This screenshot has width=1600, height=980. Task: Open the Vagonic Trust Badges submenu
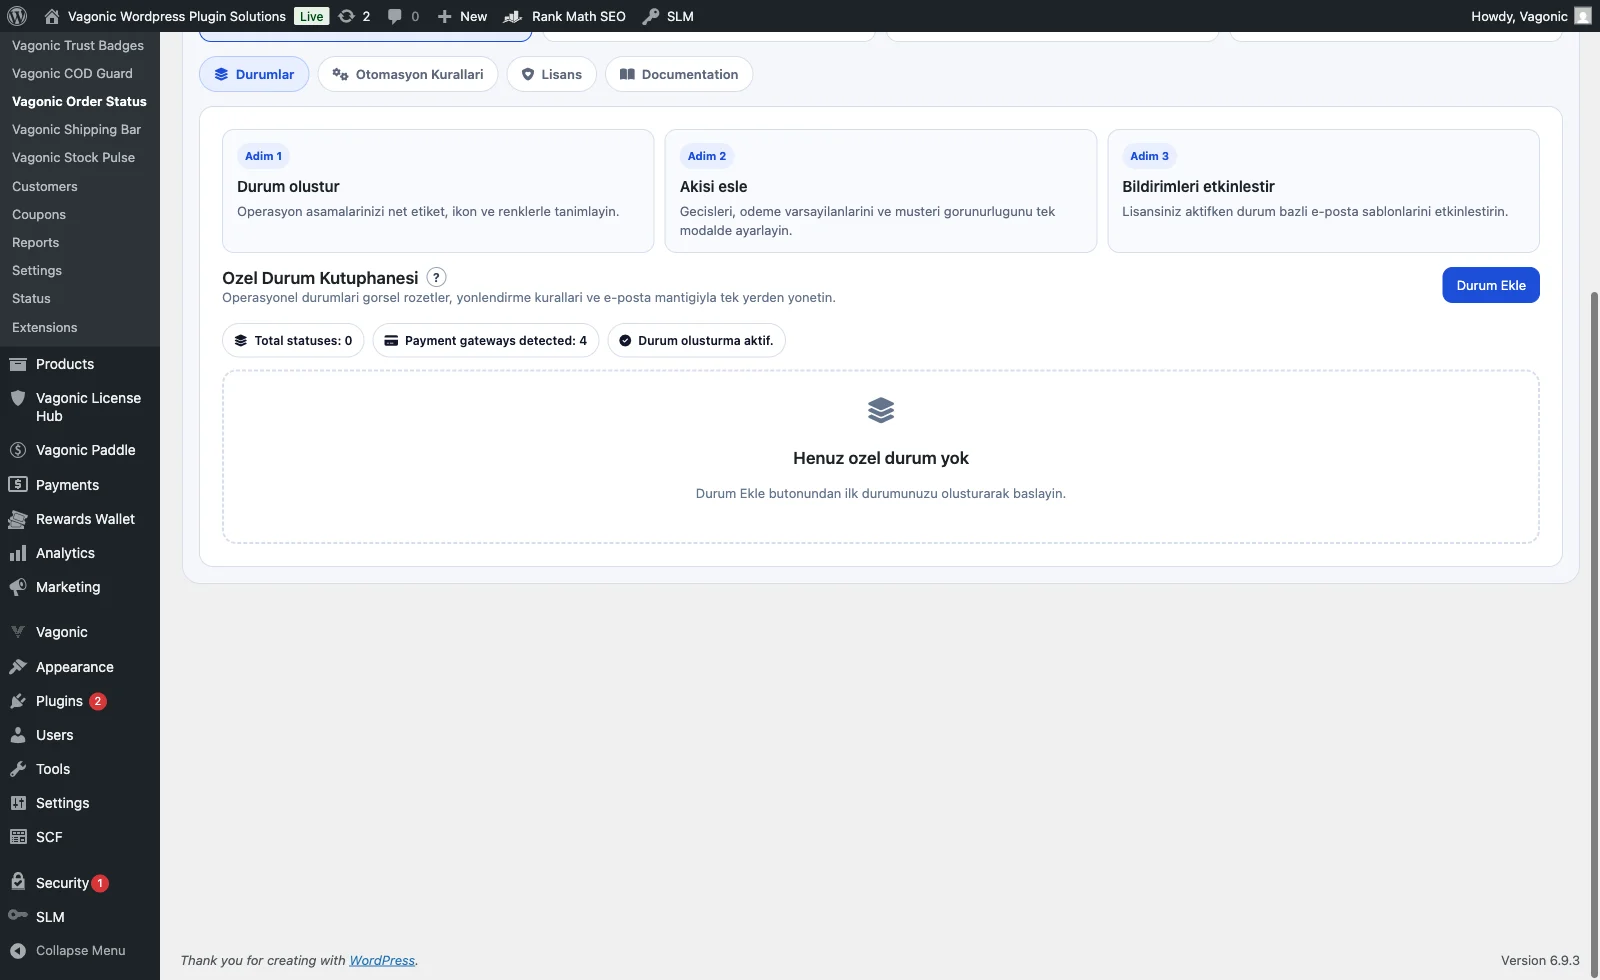[x=78, y=45]
